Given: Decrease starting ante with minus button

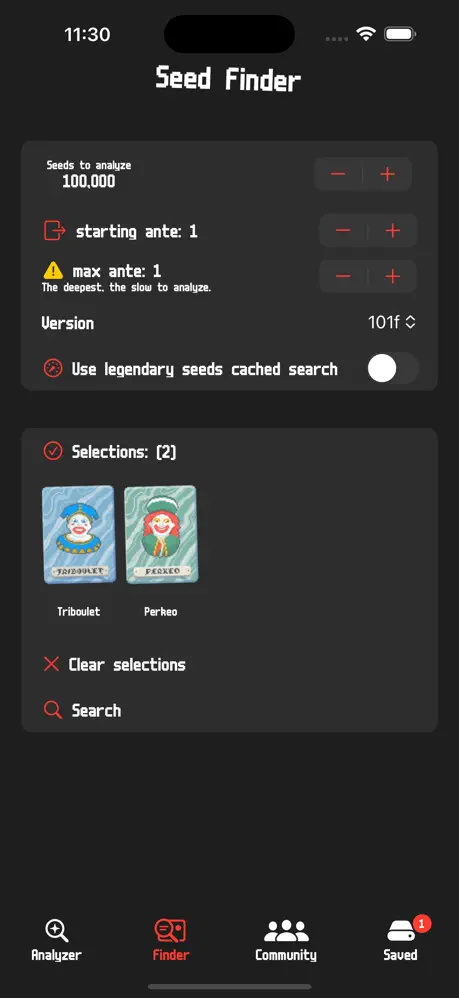Looking at the screenshot, I should pos(343,230).
